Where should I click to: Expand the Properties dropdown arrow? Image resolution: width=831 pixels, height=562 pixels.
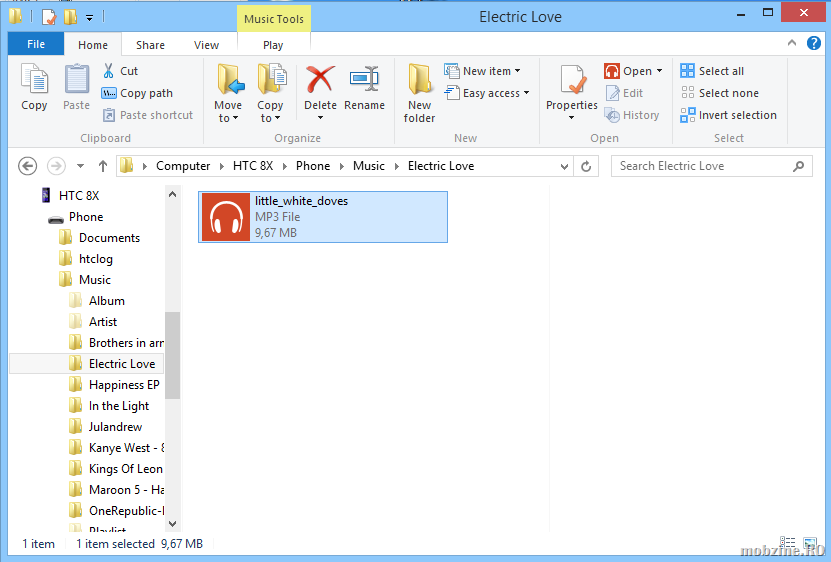click(572, 118)
